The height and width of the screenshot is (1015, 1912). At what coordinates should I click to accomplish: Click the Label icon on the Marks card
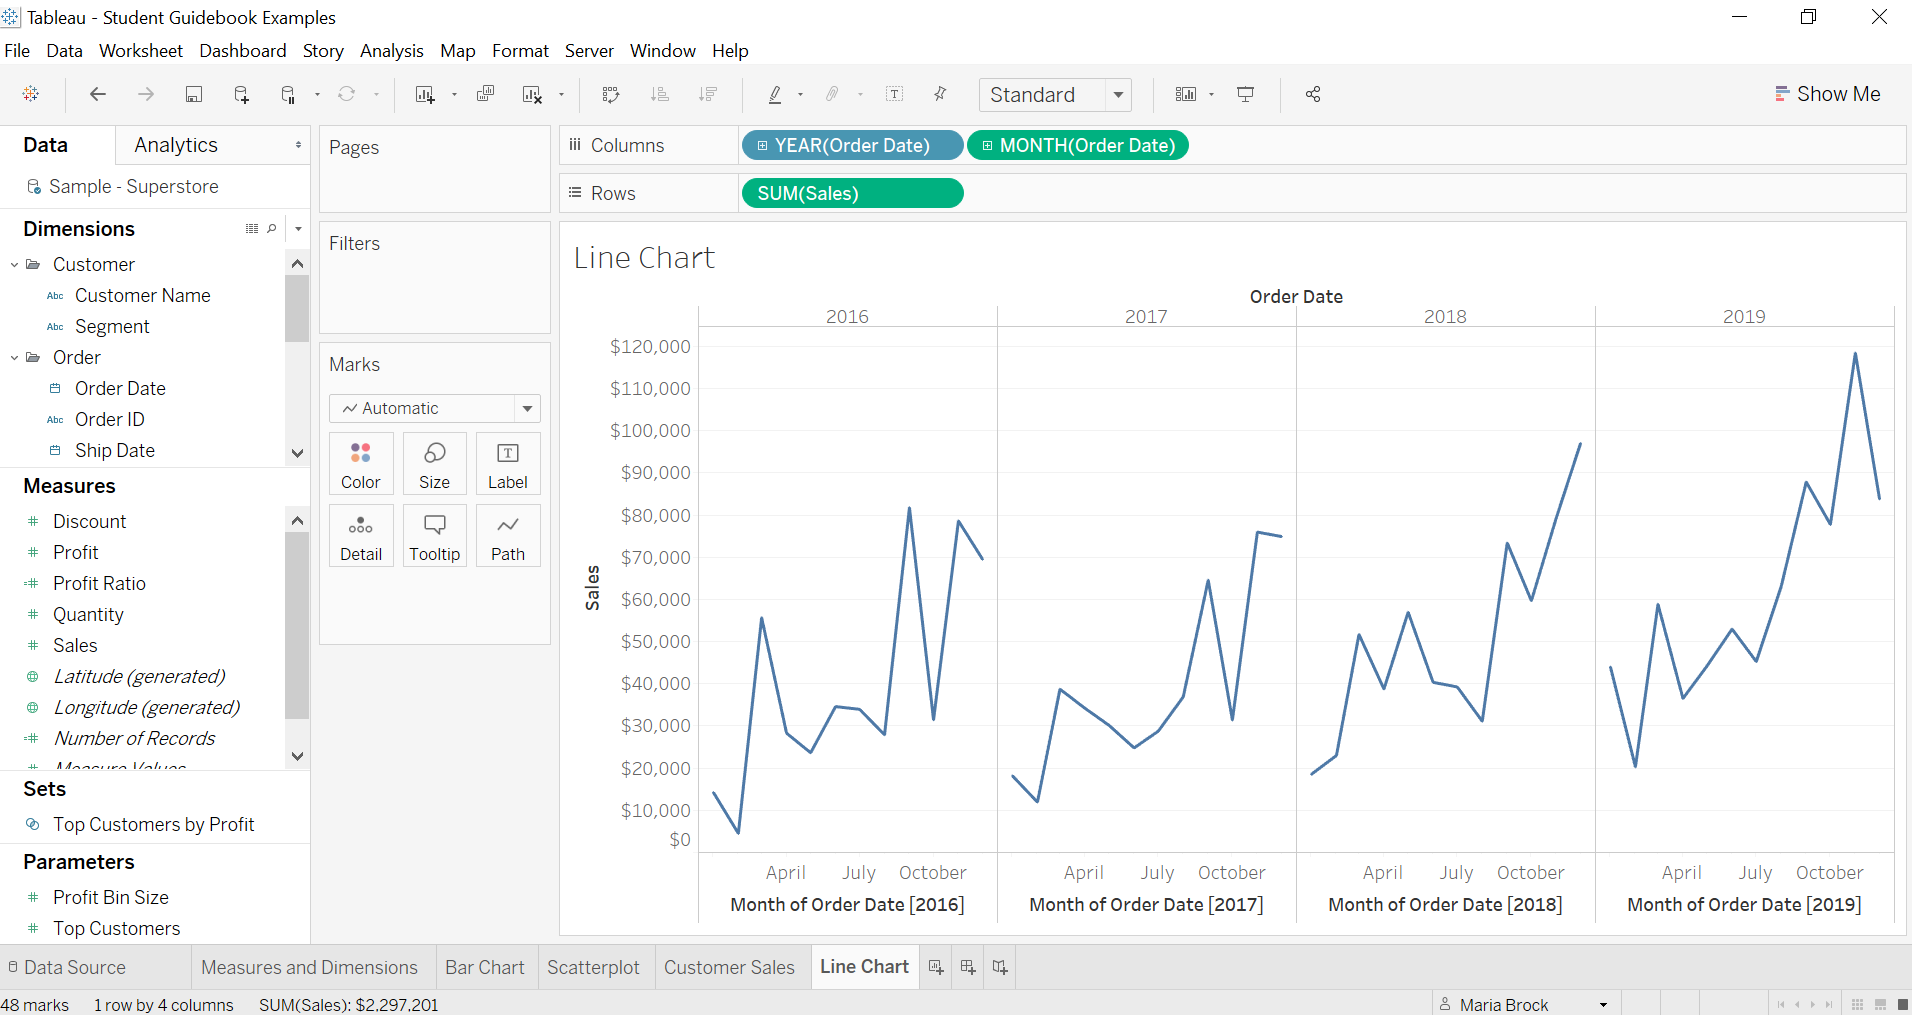point(507,463)
